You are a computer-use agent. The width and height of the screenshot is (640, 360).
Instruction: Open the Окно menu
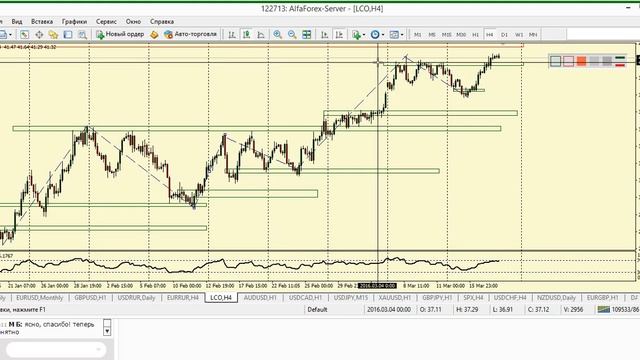133,22
